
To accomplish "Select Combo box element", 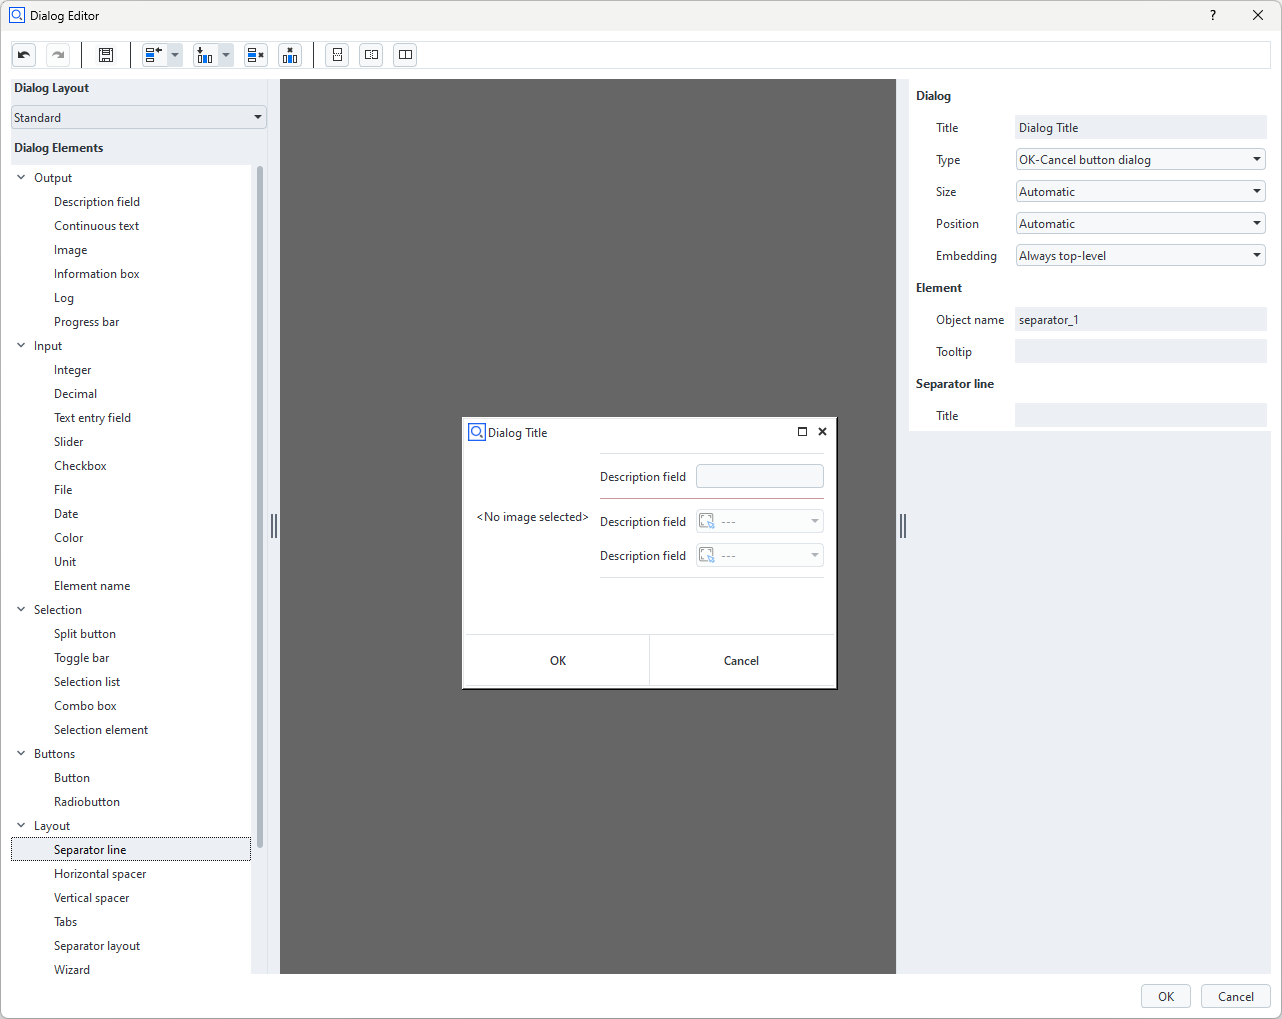I will (85, 705).
